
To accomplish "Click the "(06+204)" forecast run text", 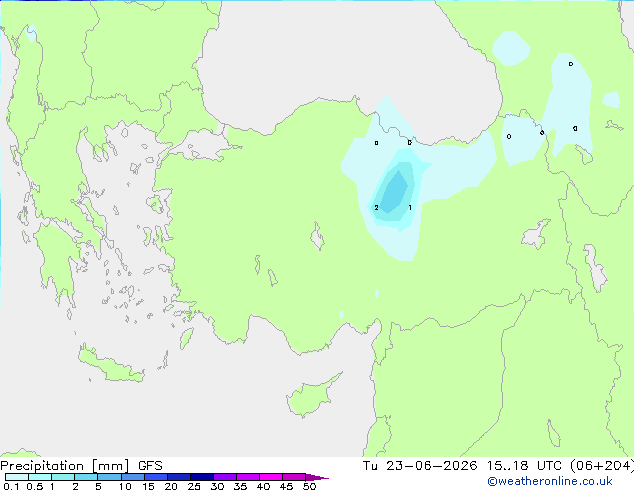I will coord(602,466).
